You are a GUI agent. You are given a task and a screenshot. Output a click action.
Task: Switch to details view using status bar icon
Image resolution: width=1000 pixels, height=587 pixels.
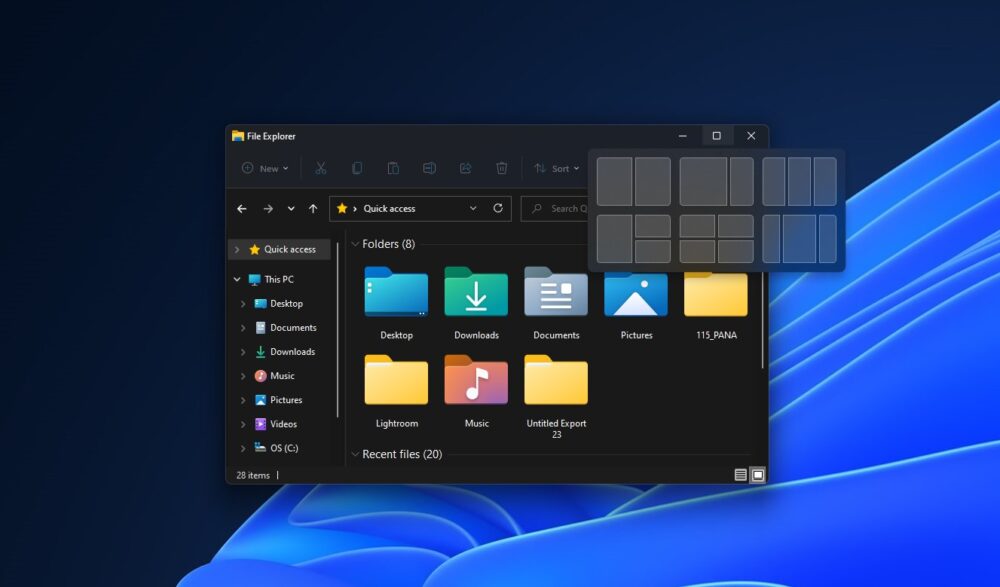coord(739,472)
